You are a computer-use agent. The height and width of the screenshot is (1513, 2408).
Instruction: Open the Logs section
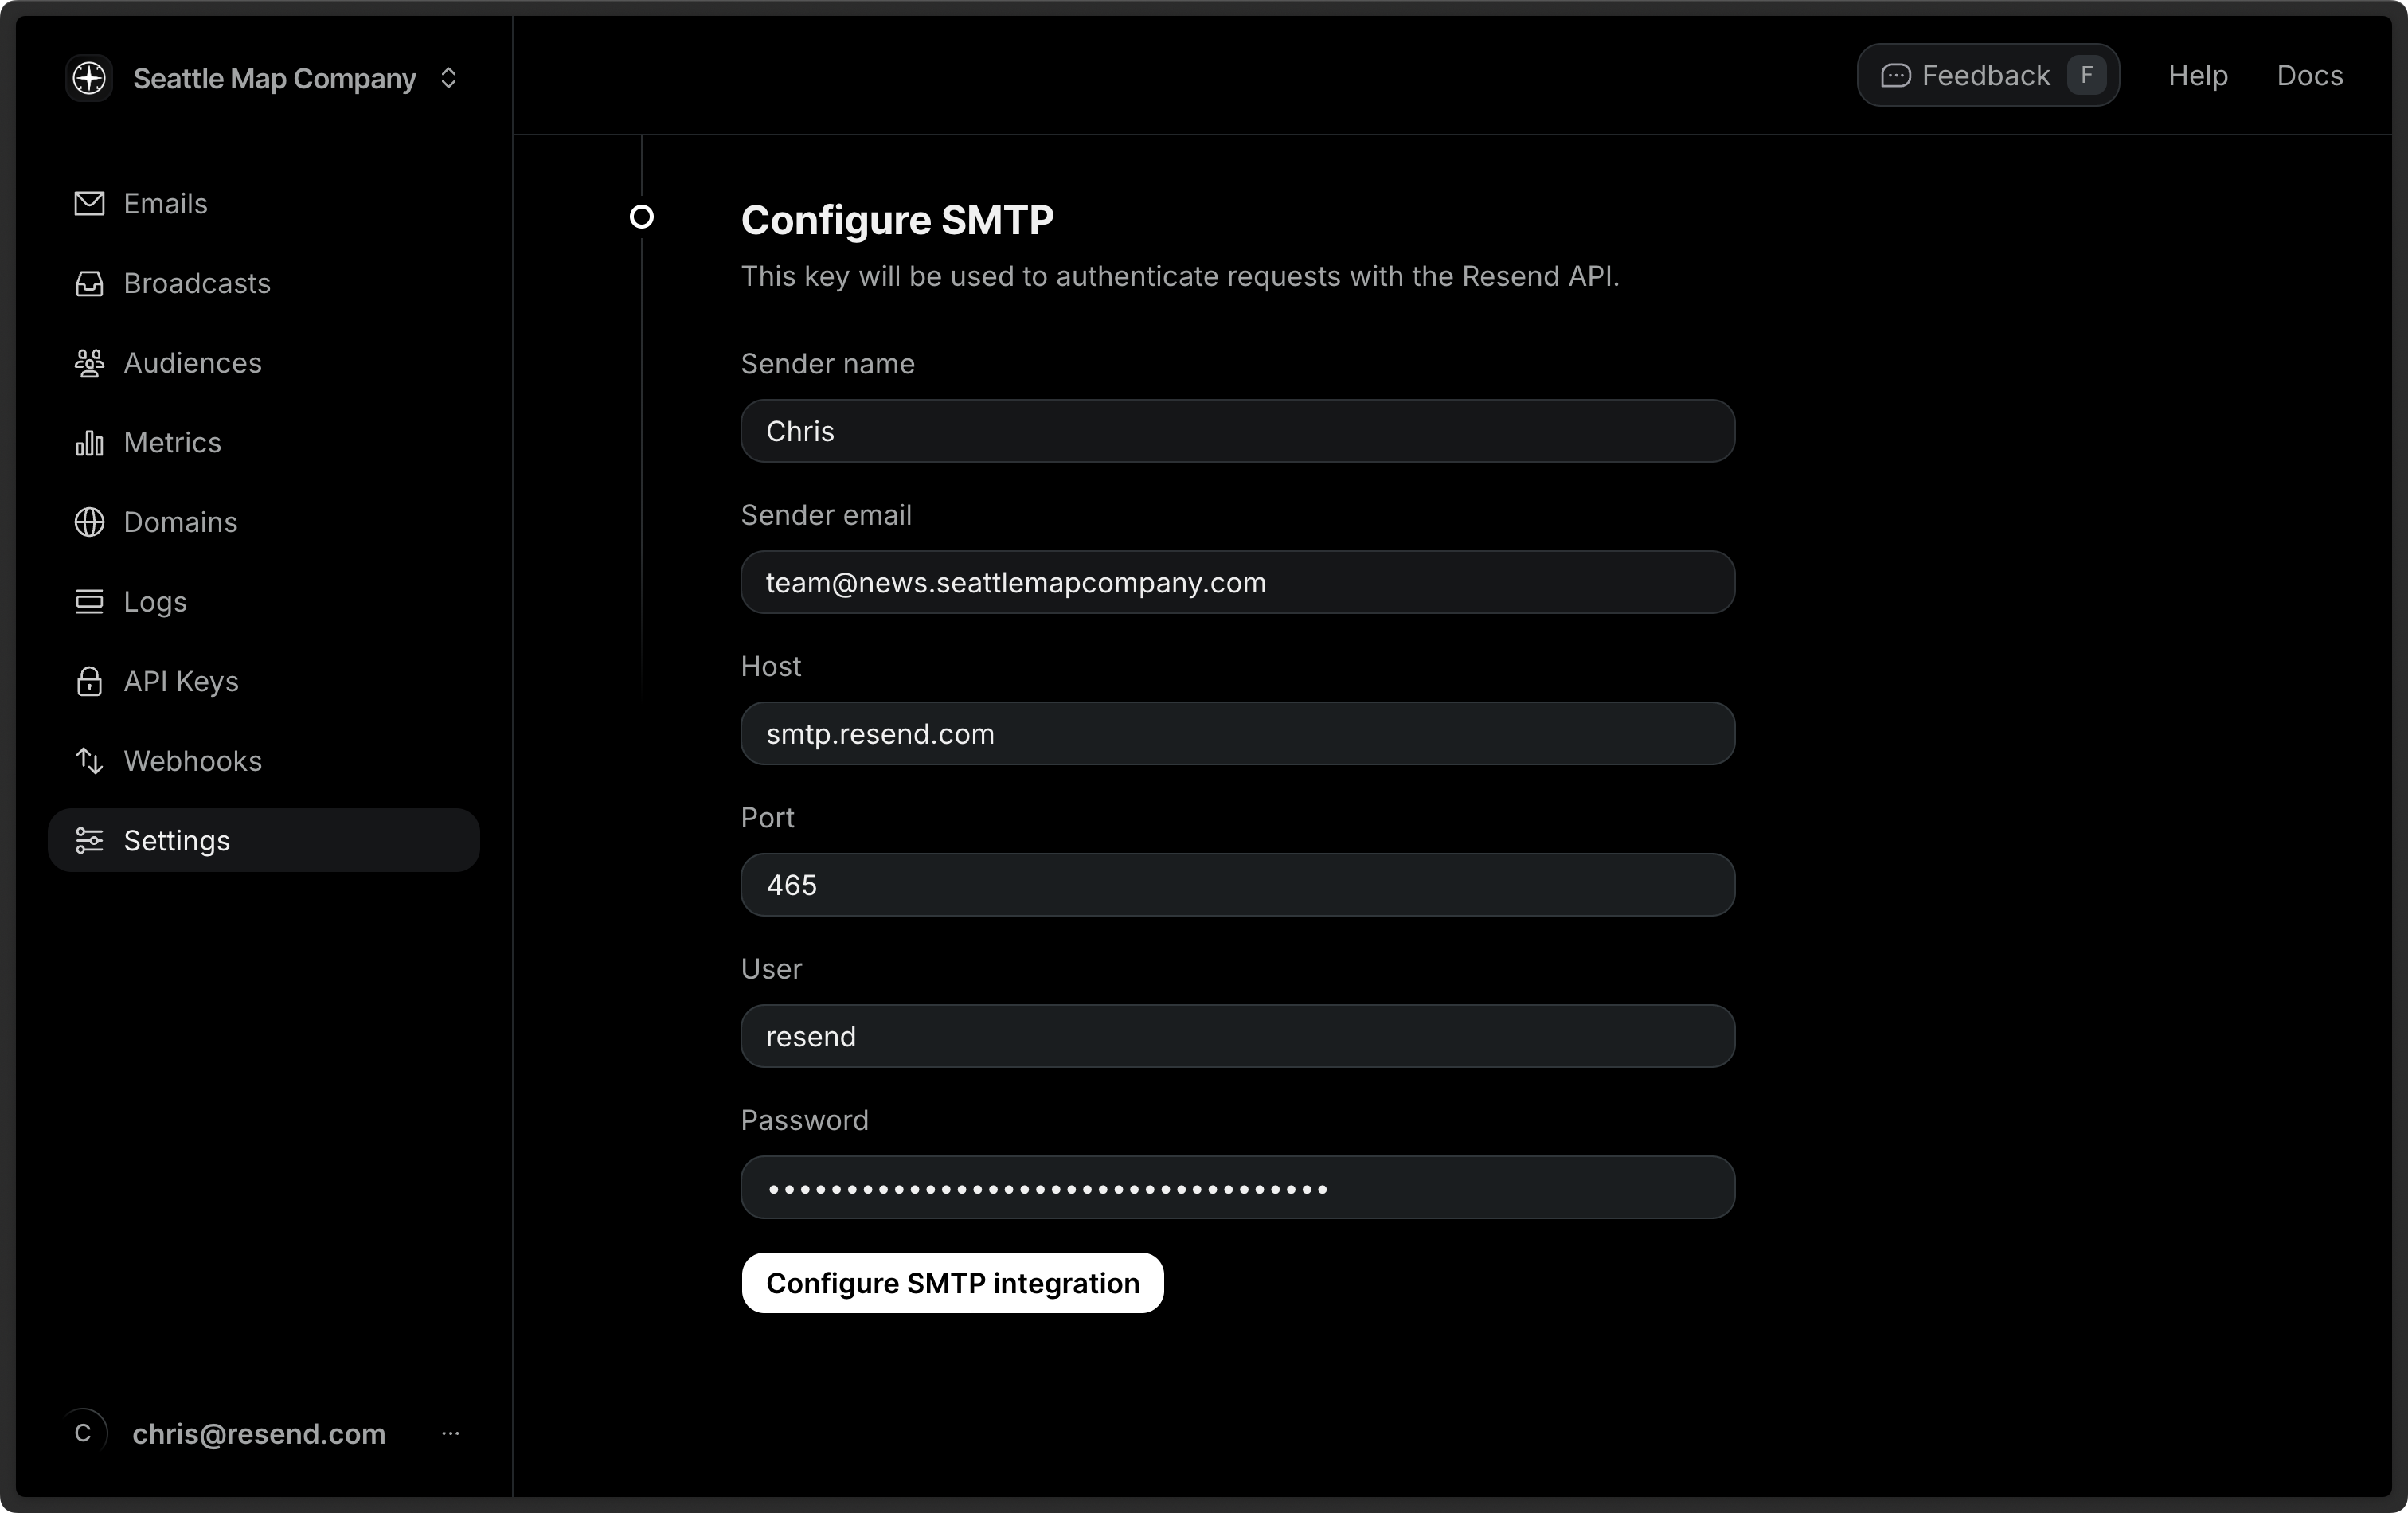point(156,601)
